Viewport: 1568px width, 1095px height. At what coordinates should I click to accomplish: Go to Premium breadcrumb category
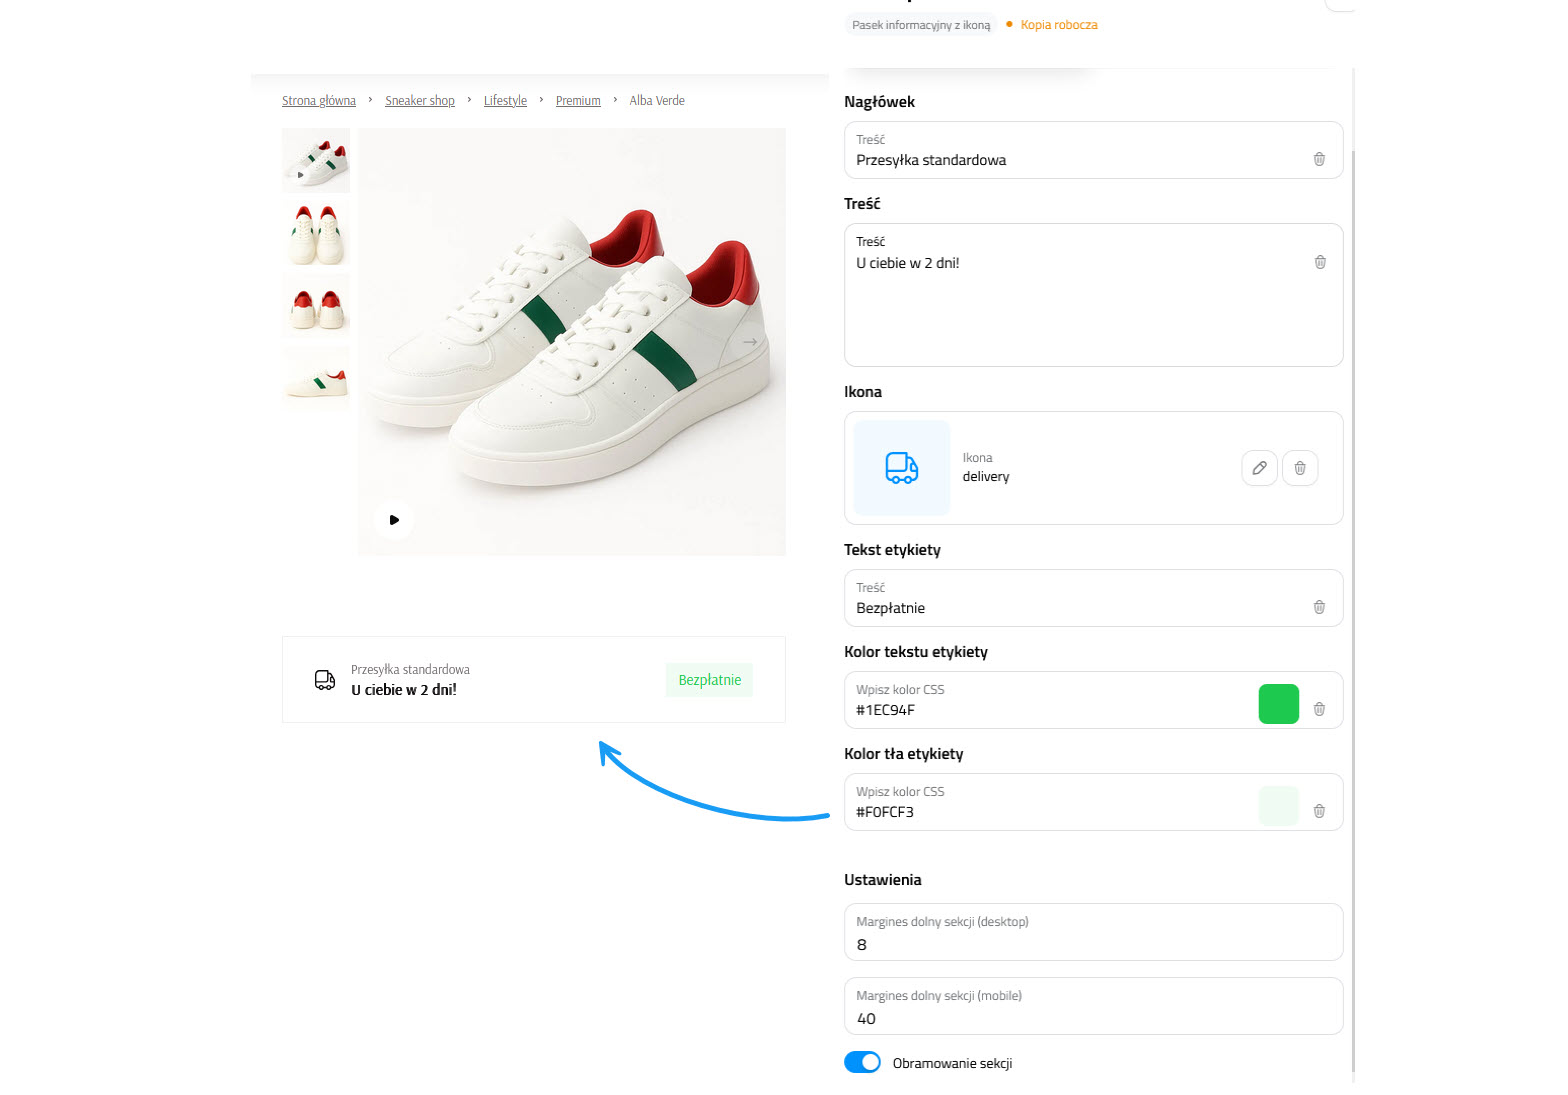pos(578,101)
